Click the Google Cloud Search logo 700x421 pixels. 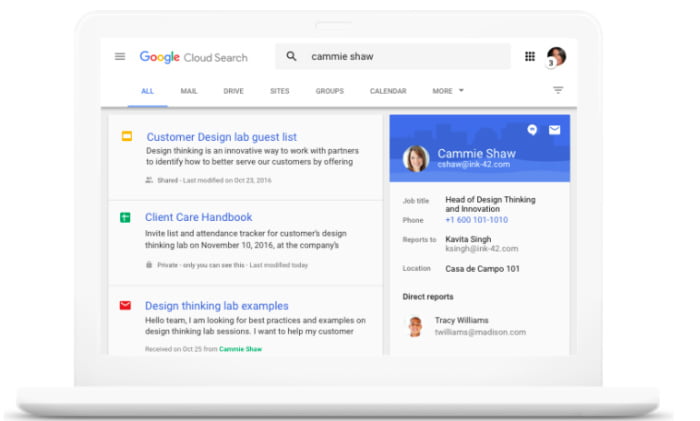193,57
